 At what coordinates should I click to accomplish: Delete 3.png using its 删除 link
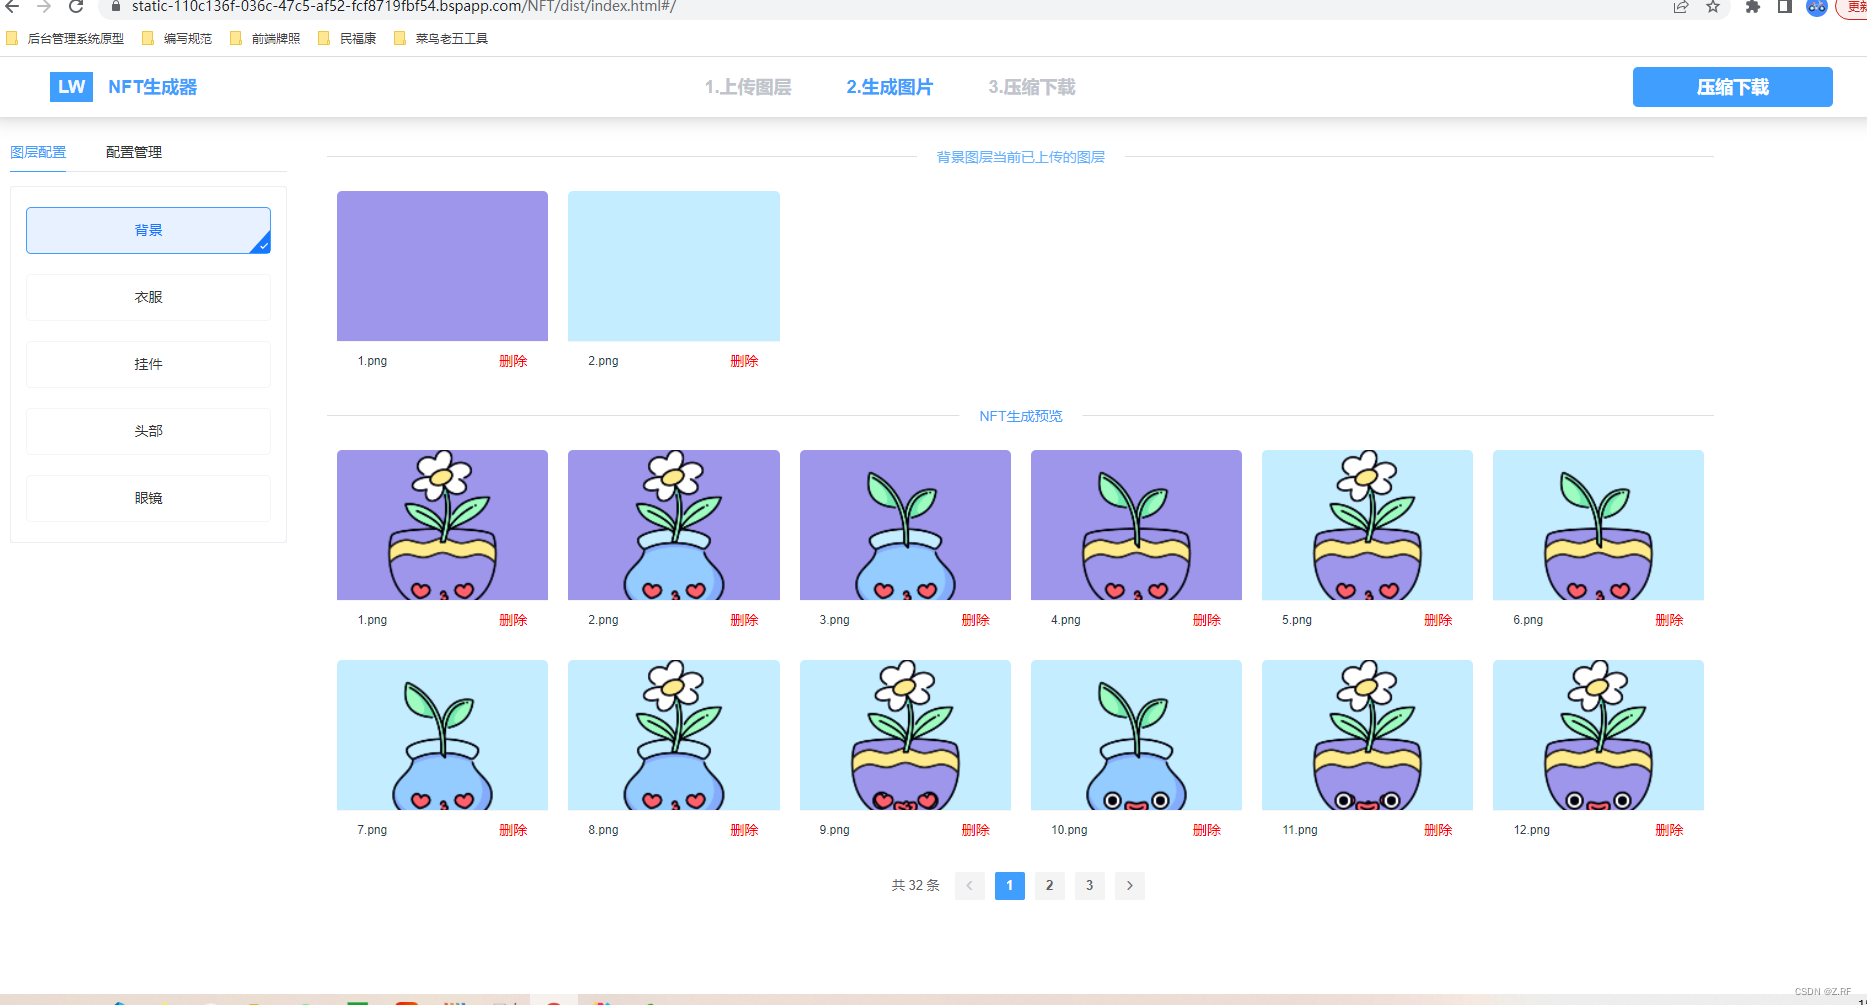coord(975,620)
